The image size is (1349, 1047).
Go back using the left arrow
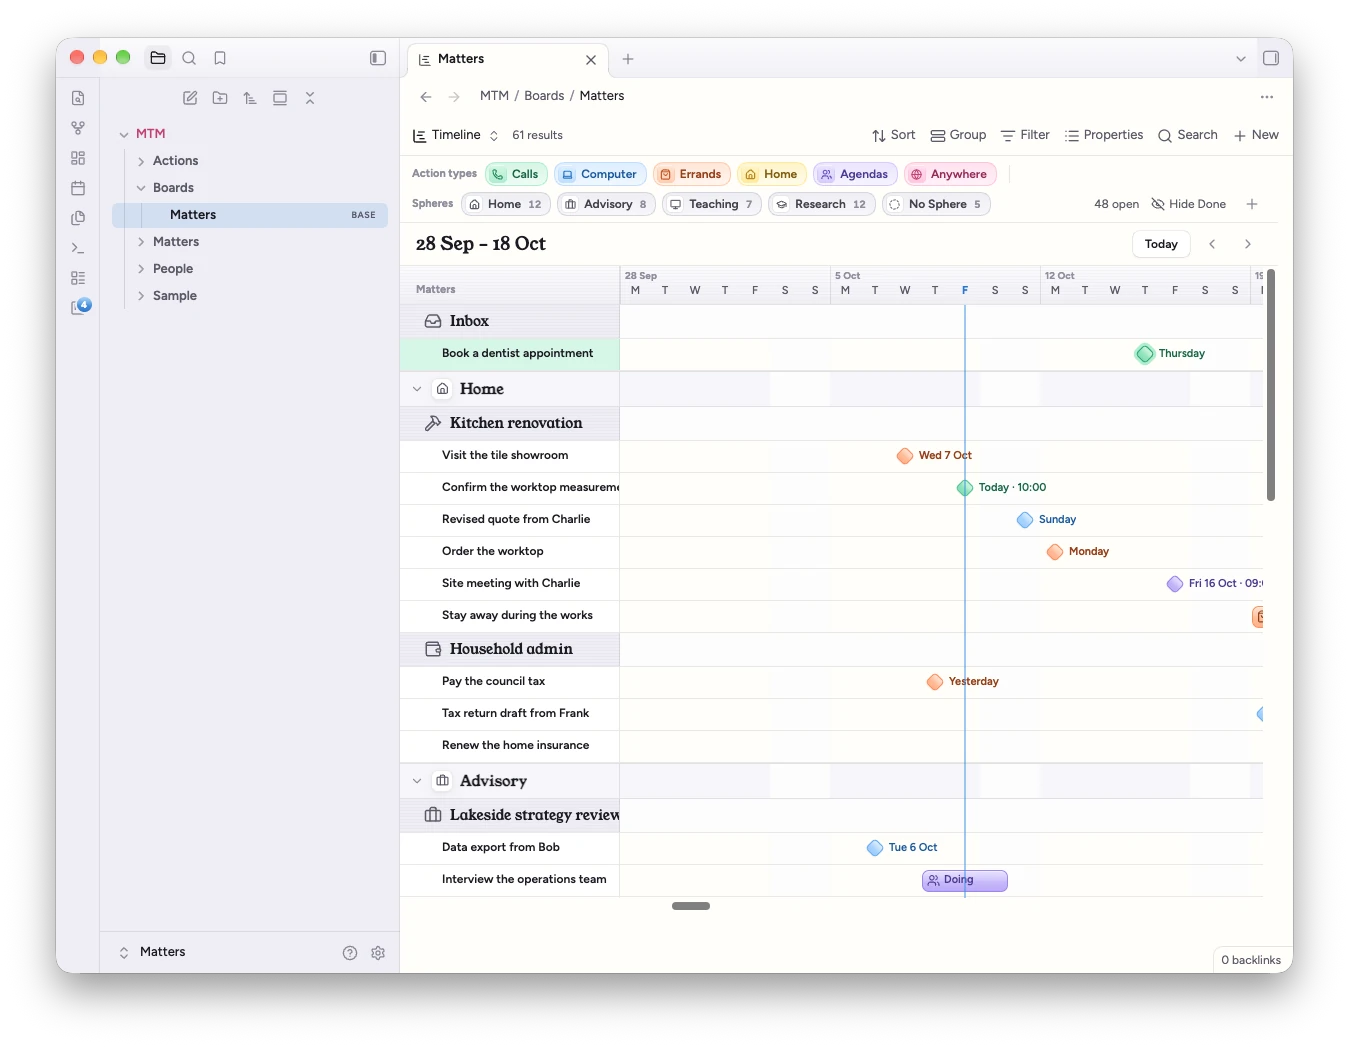pyautogui.click(x=426, y=97)
